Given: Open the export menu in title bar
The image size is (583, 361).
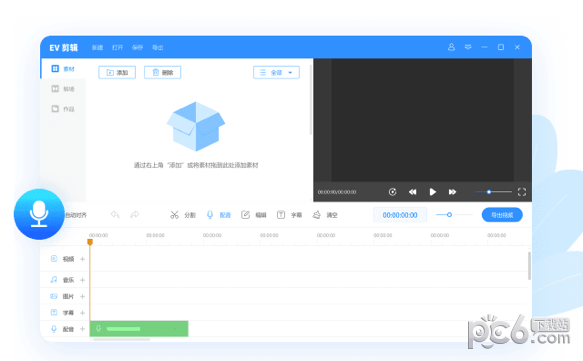Looking at the screenshot, I should [158, 48].
